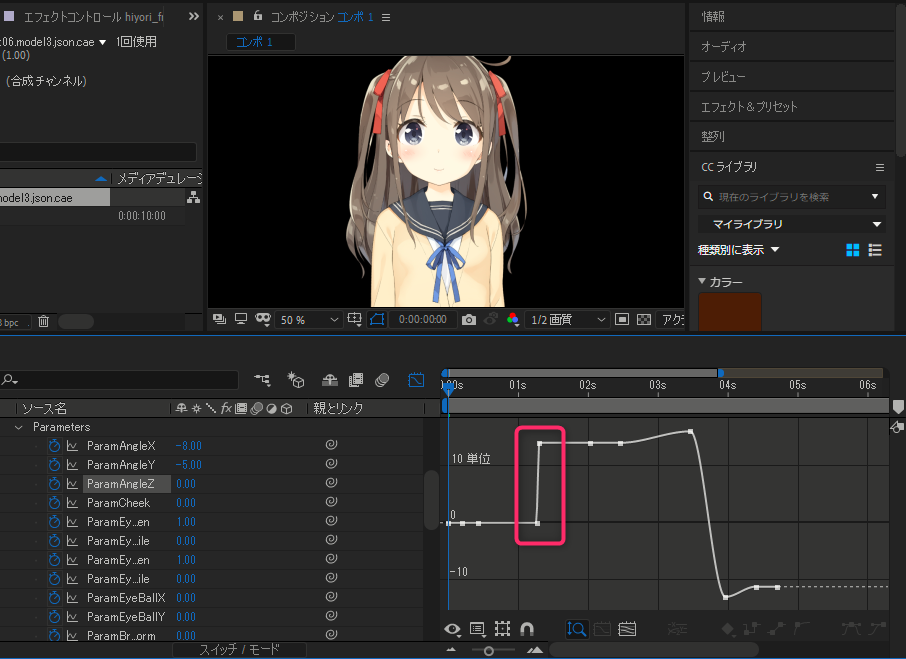Open graph editor eye properties menu

tap(452, 629)
